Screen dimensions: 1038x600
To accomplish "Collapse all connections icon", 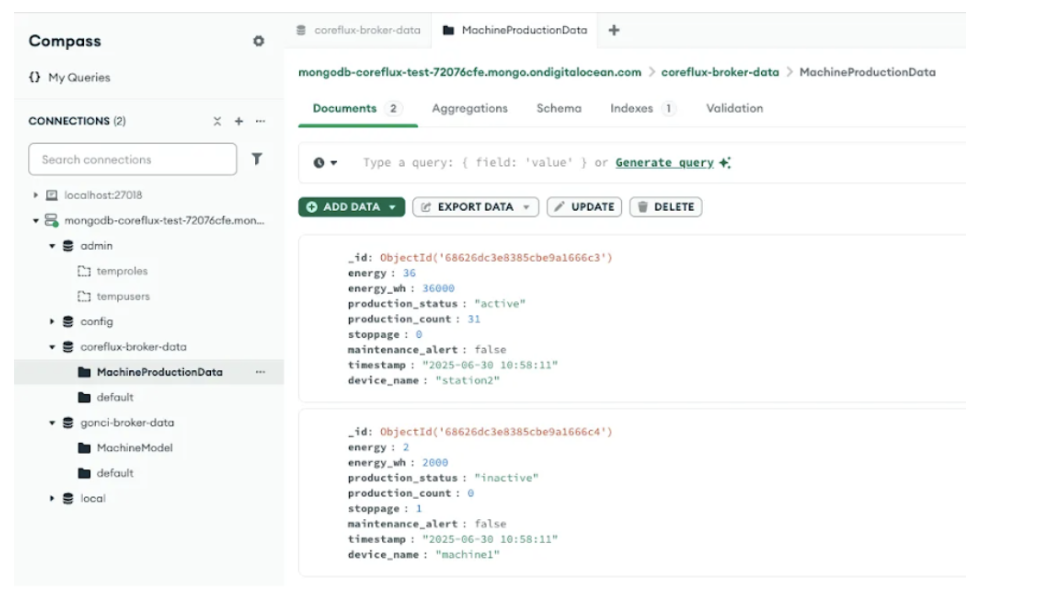I will point(217,121).
